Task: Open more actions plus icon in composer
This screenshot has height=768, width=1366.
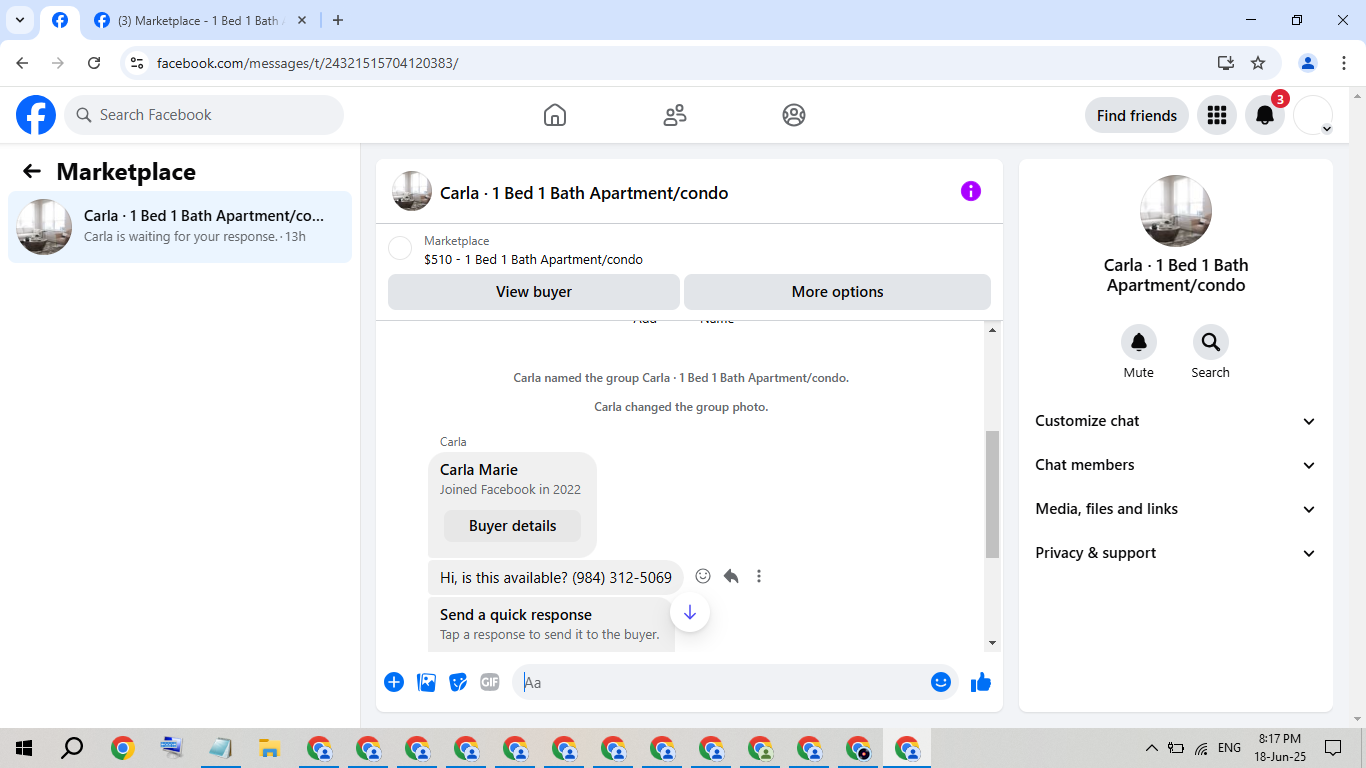Action: [394, 682]
